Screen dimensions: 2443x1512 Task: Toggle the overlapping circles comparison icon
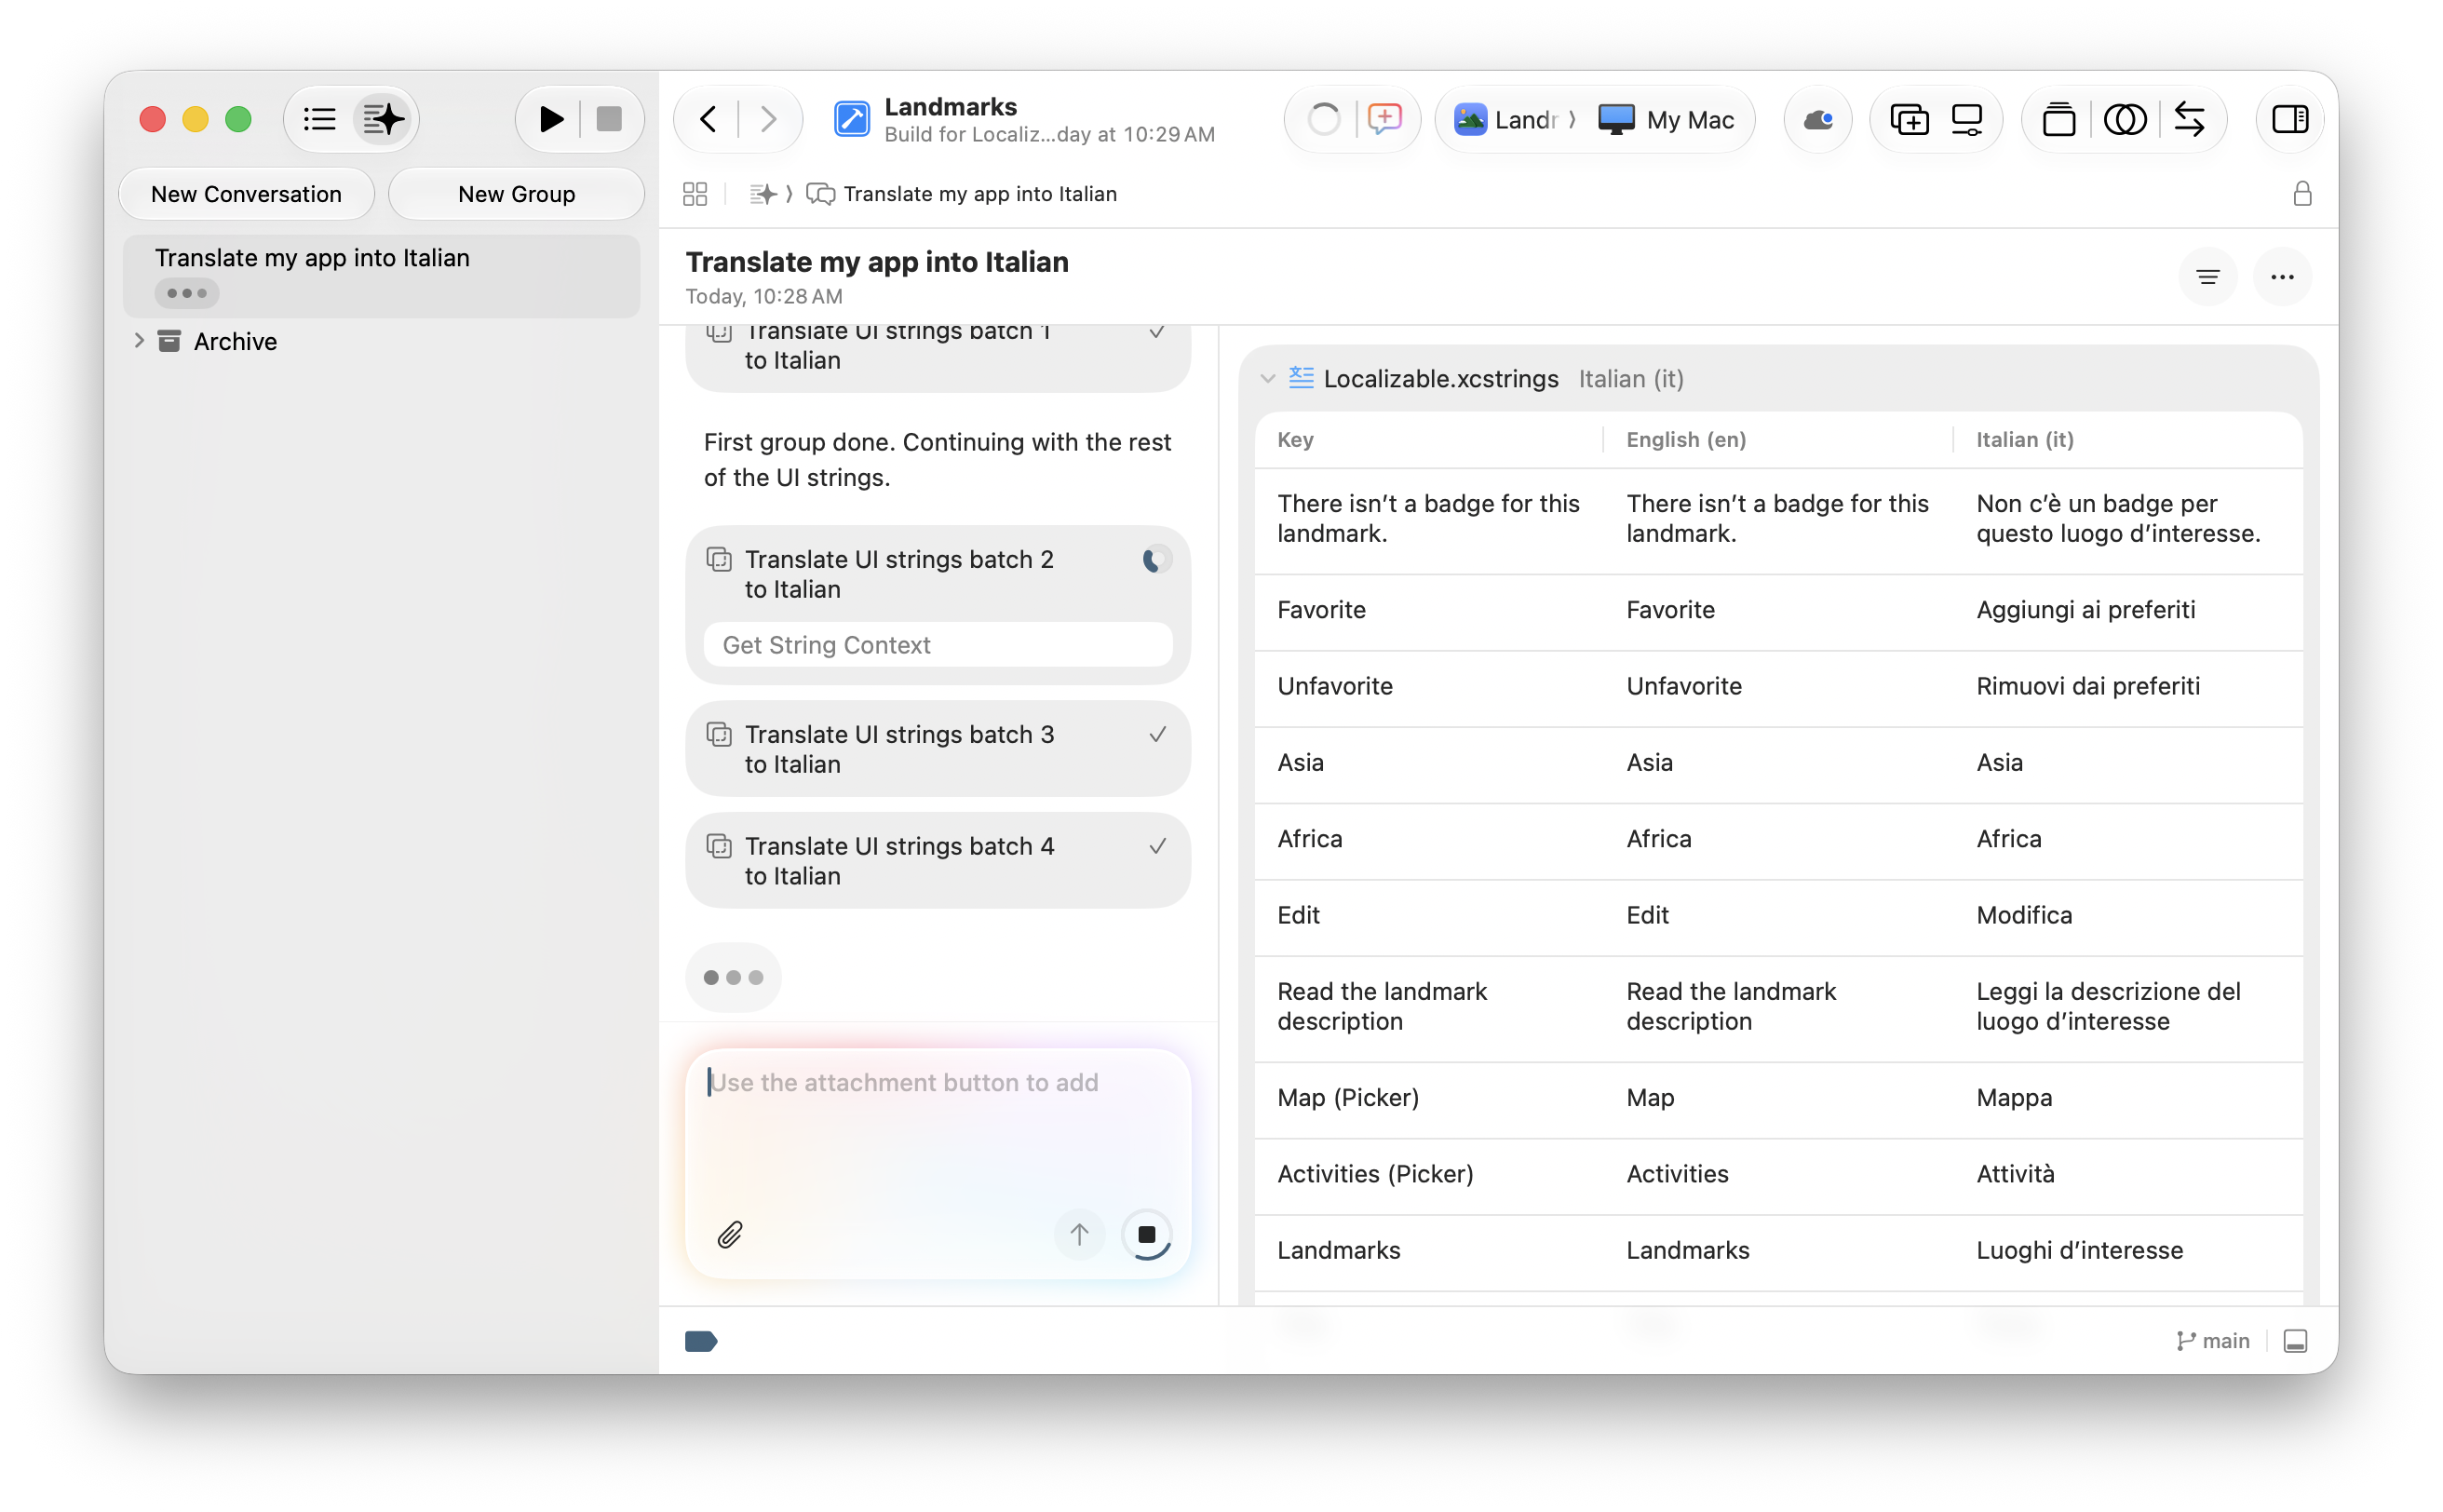click(2124, 120)
